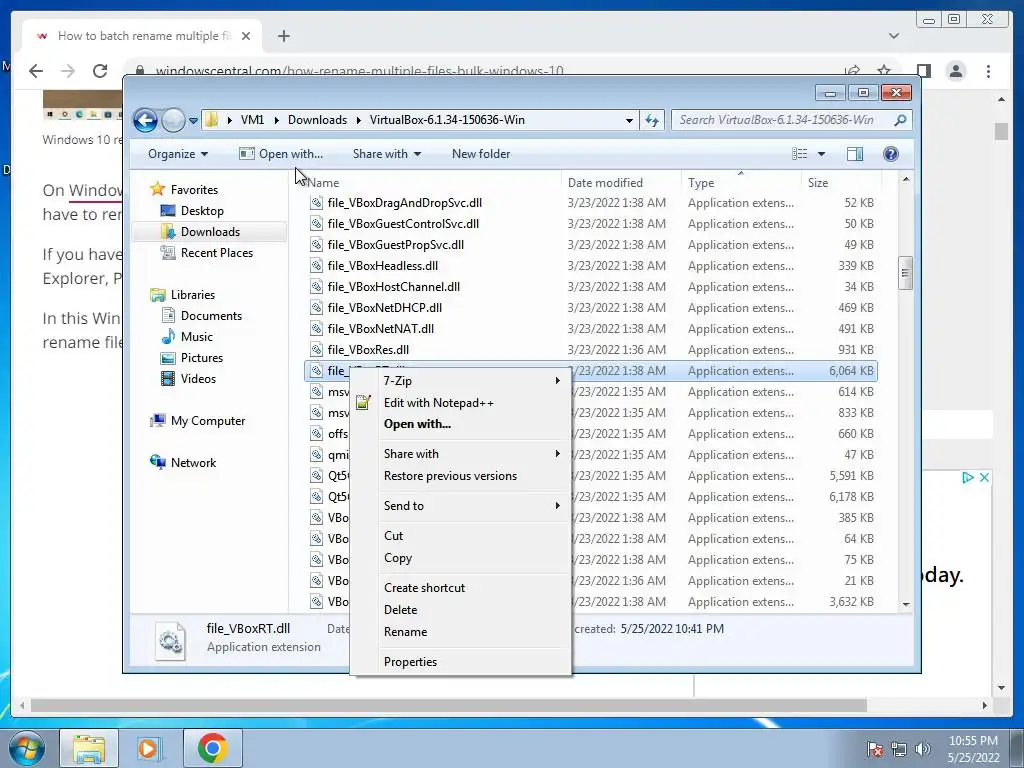Select Network in navigation pane
This screenshot has height=768, width=1024.
[x=193, y=463]
